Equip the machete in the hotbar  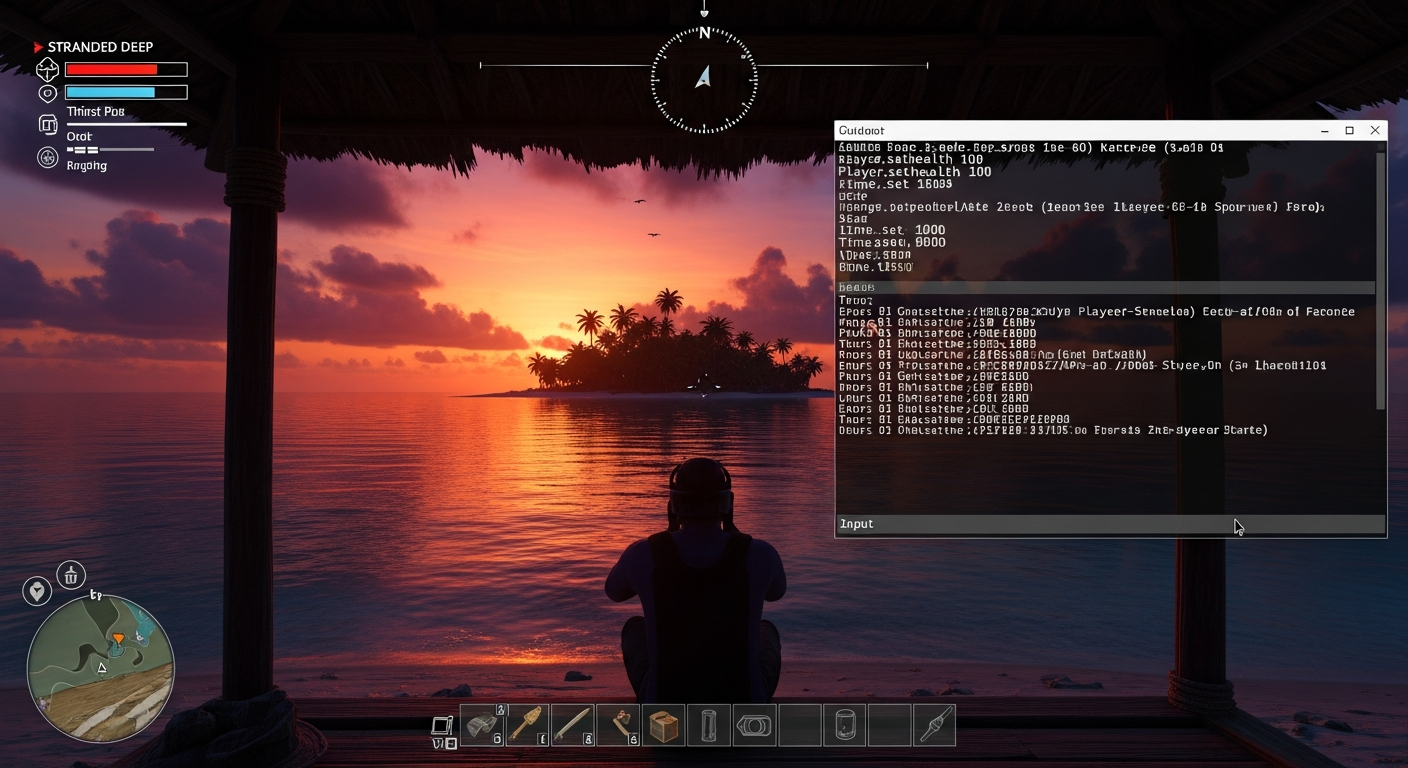pos(572,723)
